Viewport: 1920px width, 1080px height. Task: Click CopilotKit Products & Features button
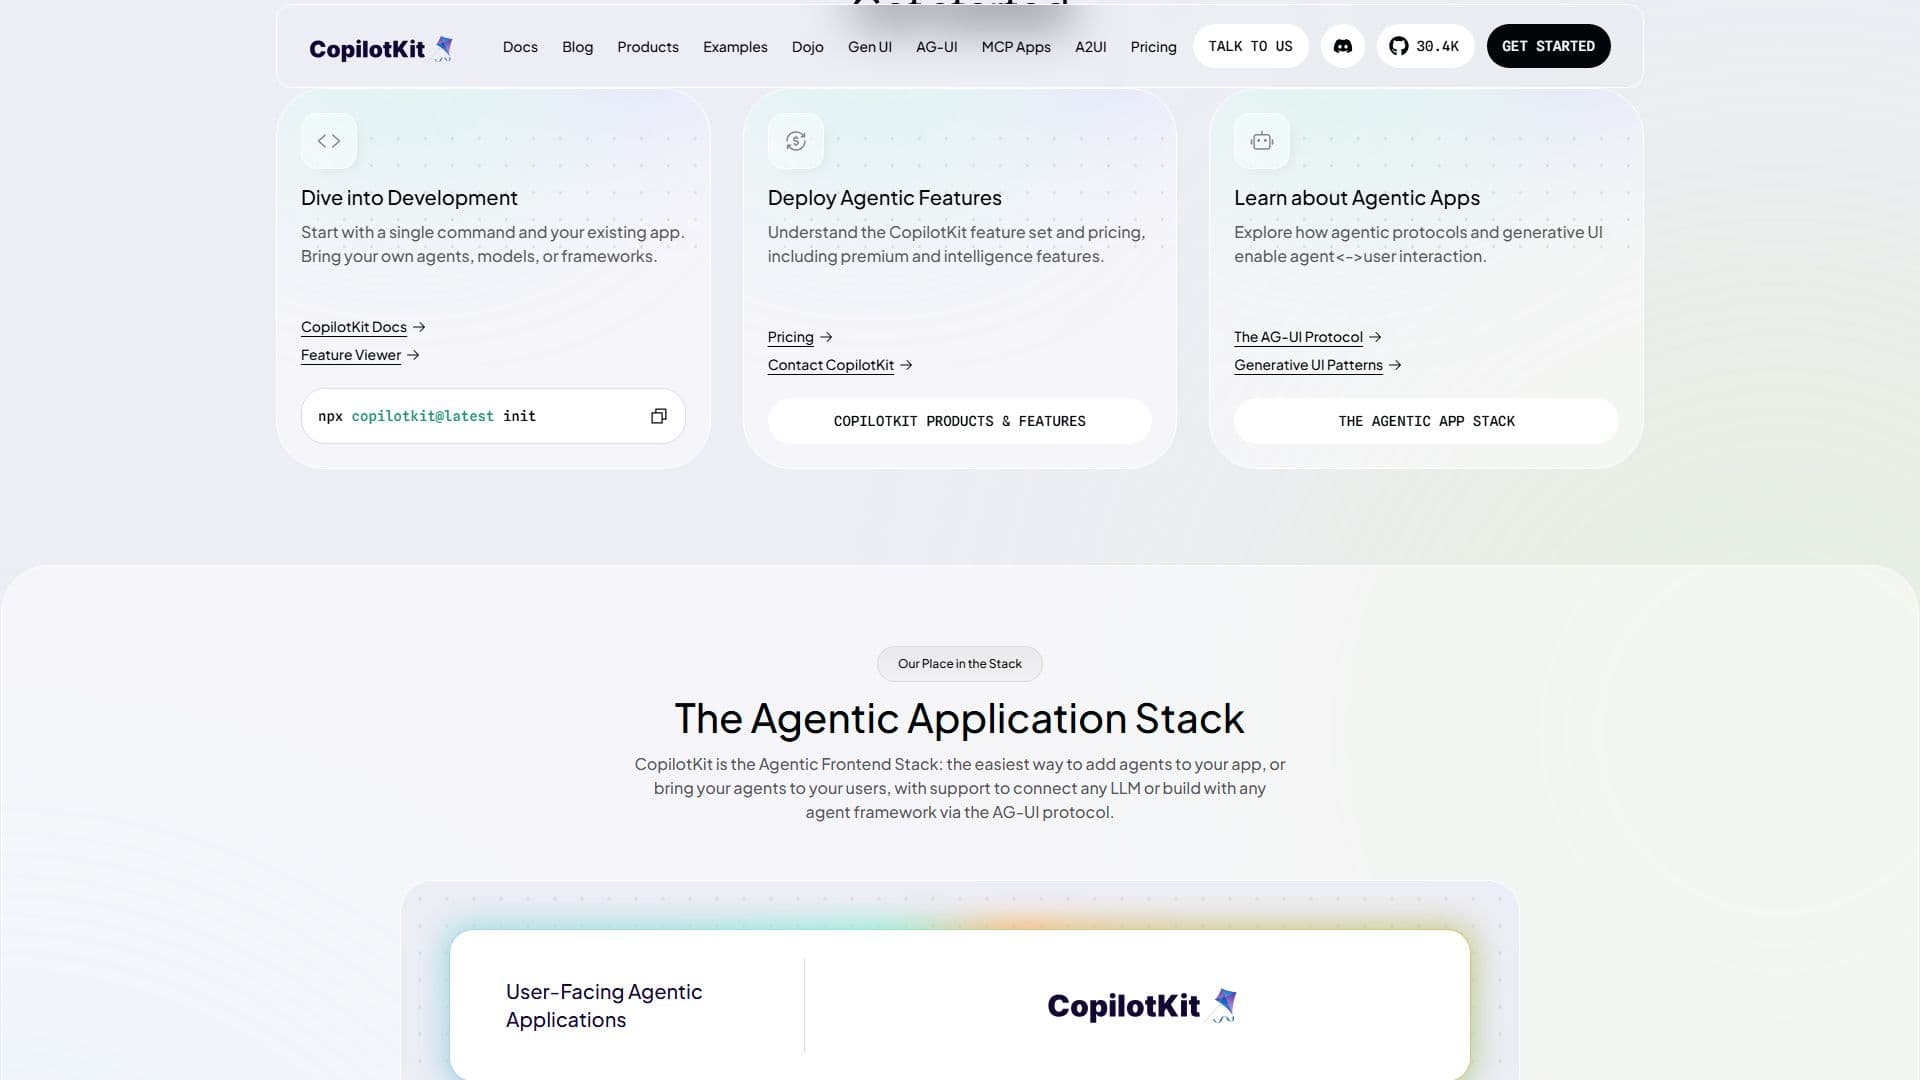point(959,421)
